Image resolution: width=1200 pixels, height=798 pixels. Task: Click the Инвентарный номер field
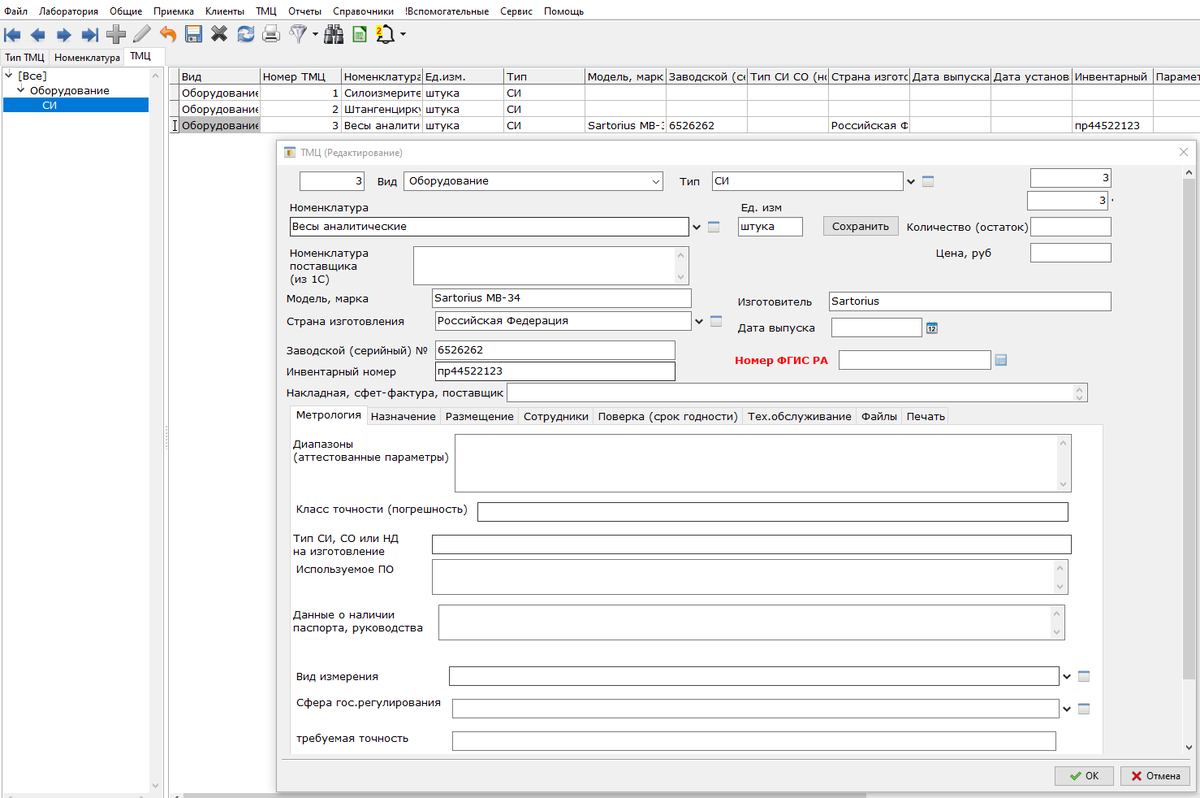[554, 371]
